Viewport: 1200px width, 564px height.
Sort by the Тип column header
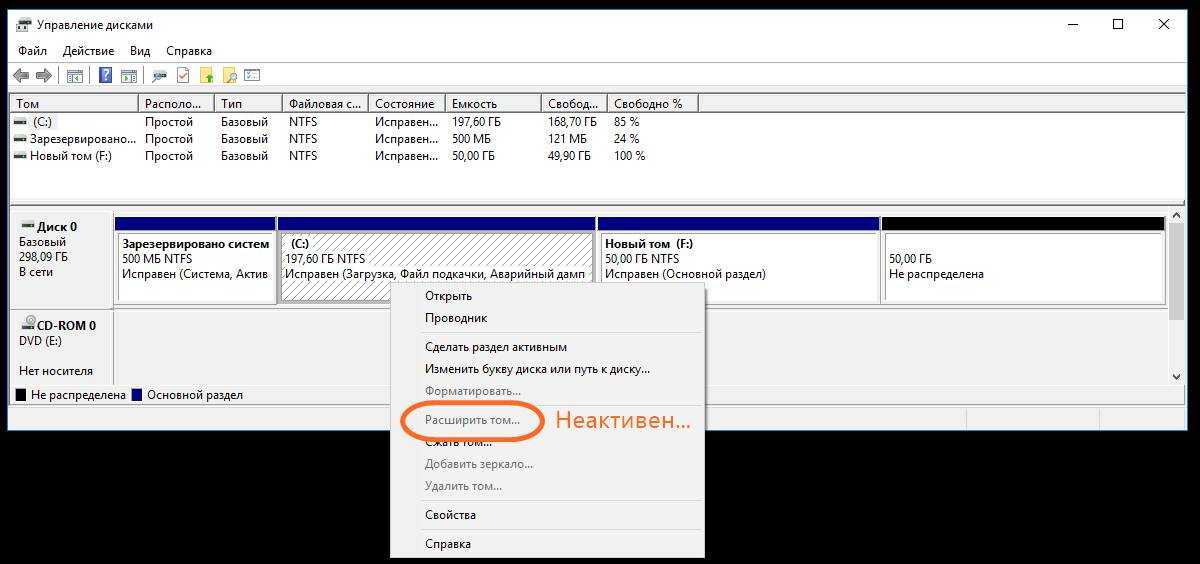coord(248,103)
